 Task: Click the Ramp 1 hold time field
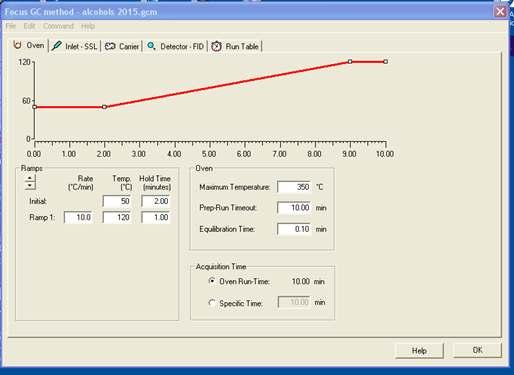155,217
